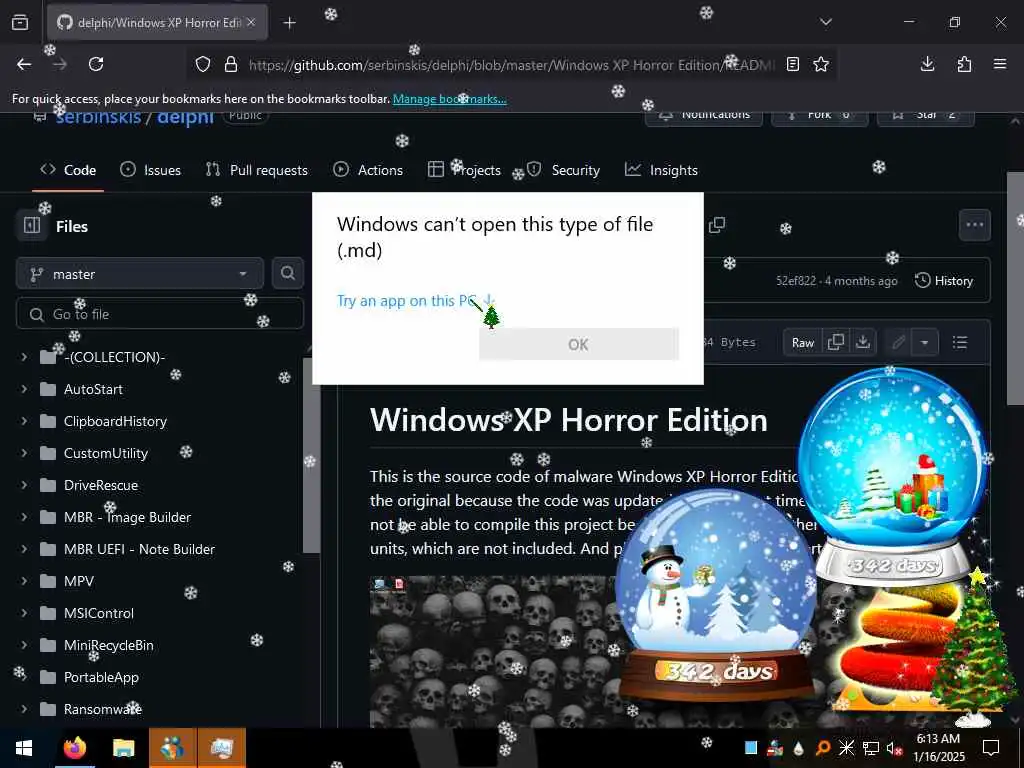This screenshot has height=768, width=1024.
Task: Expand the CustomUtility folder chevron
Action: click(24, 453)
